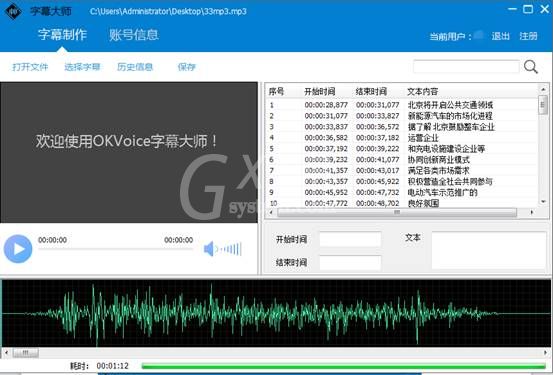The height and width of the screenshot is (375, 553).
Task: Click end time 00:00:31,077 in row 1
Action: (x=378, y=105)
